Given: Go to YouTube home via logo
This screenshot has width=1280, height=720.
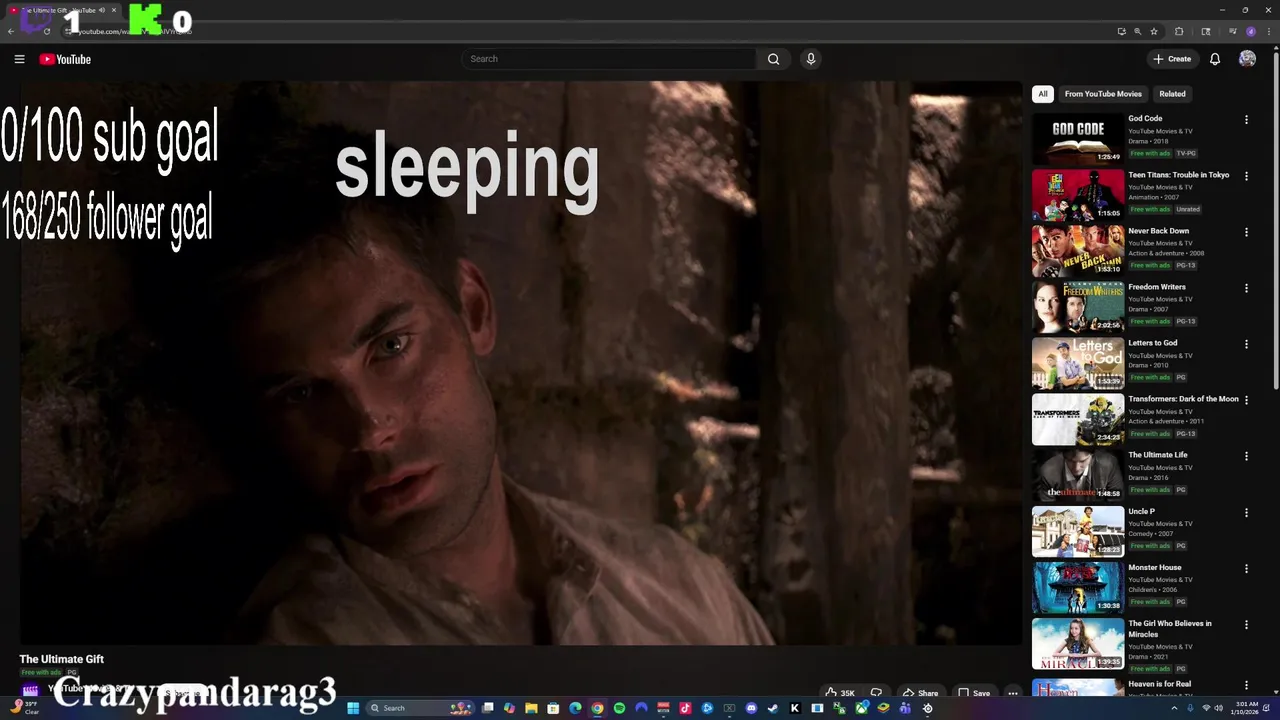Looking at the screenshot, I should pos(65,59).
